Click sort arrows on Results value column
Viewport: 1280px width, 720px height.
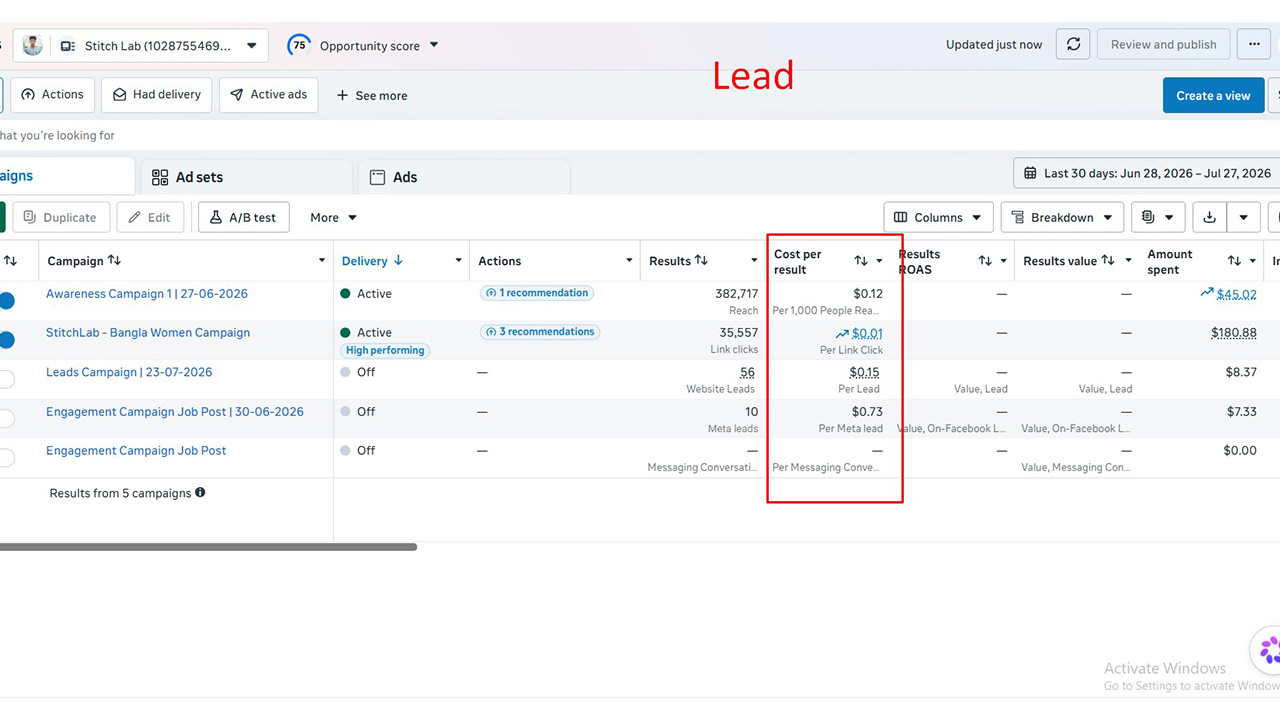click(x=1108, y=260)
